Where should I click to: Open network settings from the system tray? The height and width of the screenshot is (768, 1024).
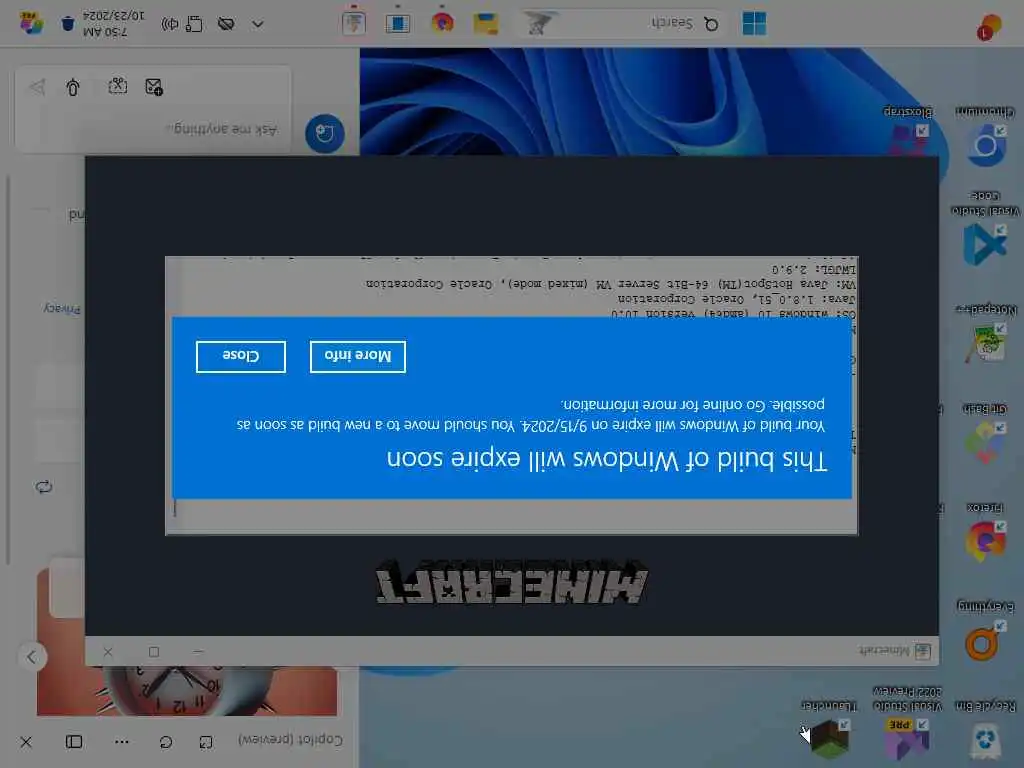194,24
